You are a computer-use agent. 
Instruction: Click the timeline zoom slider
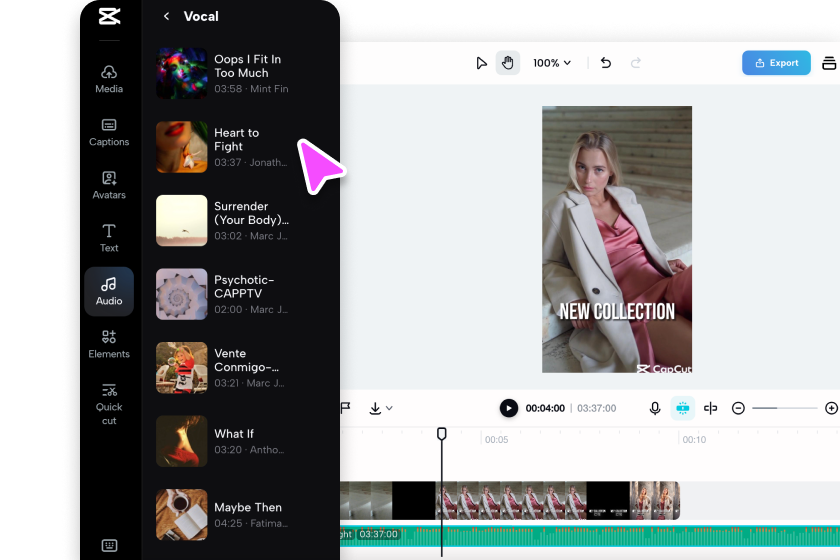784,408
